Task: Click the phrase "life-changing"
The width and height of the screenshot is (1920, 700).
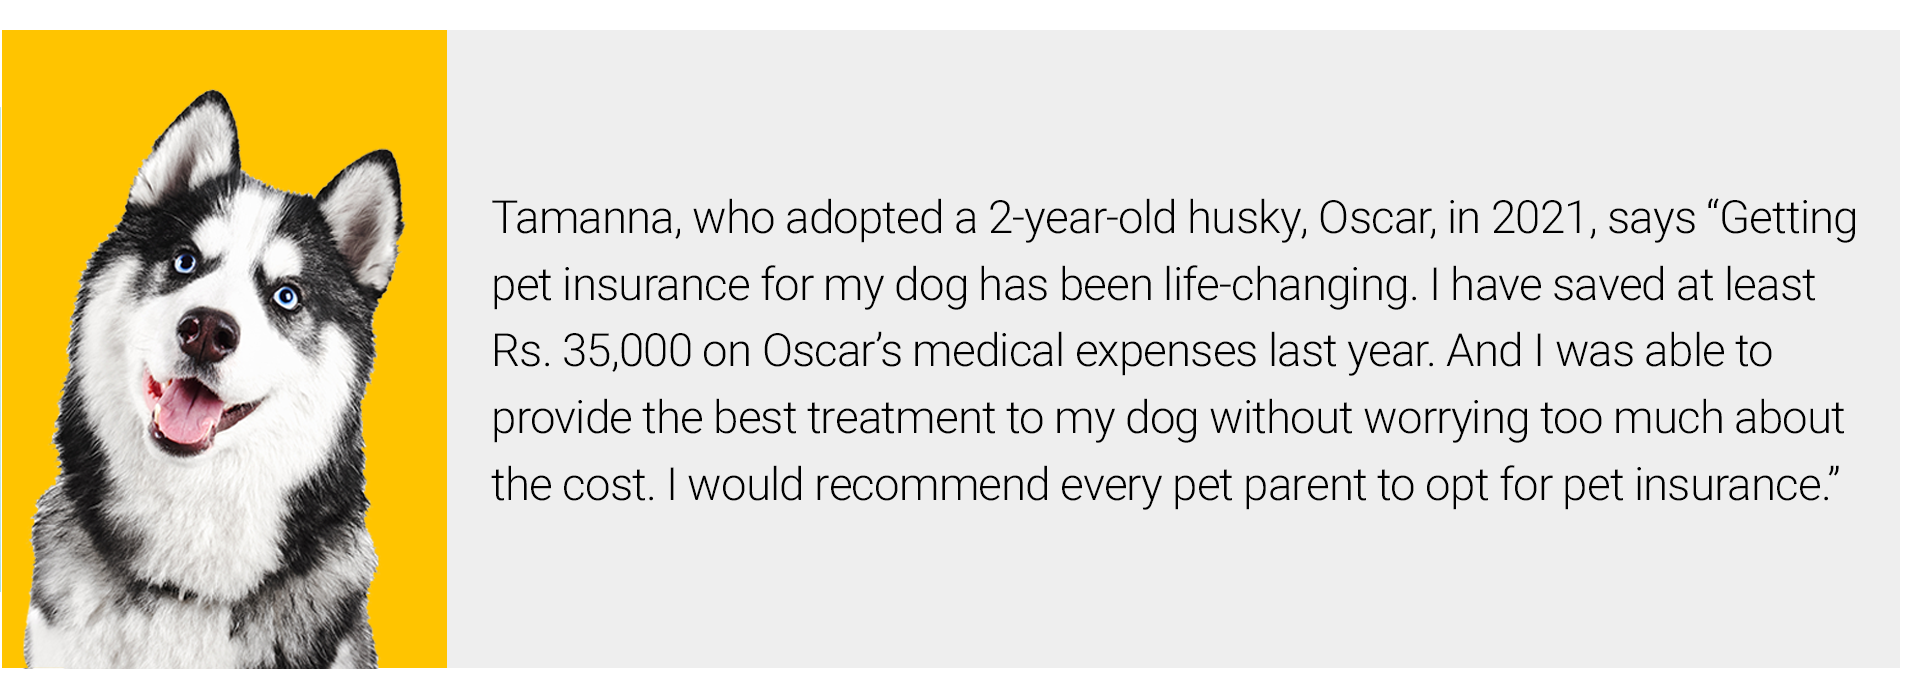Action: pos(1290,286)
